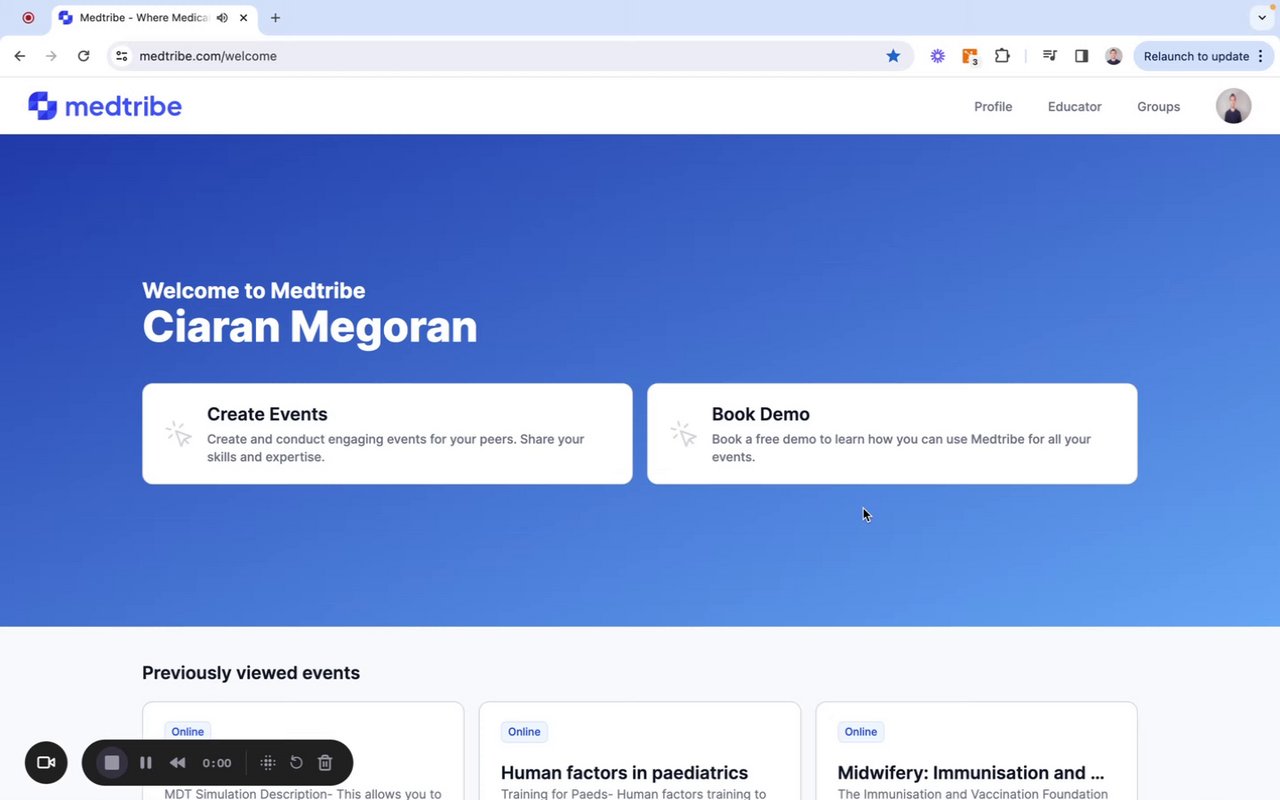Open the orange extension with badge 3
Image resolution: width=1280 pixels, height=800 pixels.
click(x=970, y=56)
